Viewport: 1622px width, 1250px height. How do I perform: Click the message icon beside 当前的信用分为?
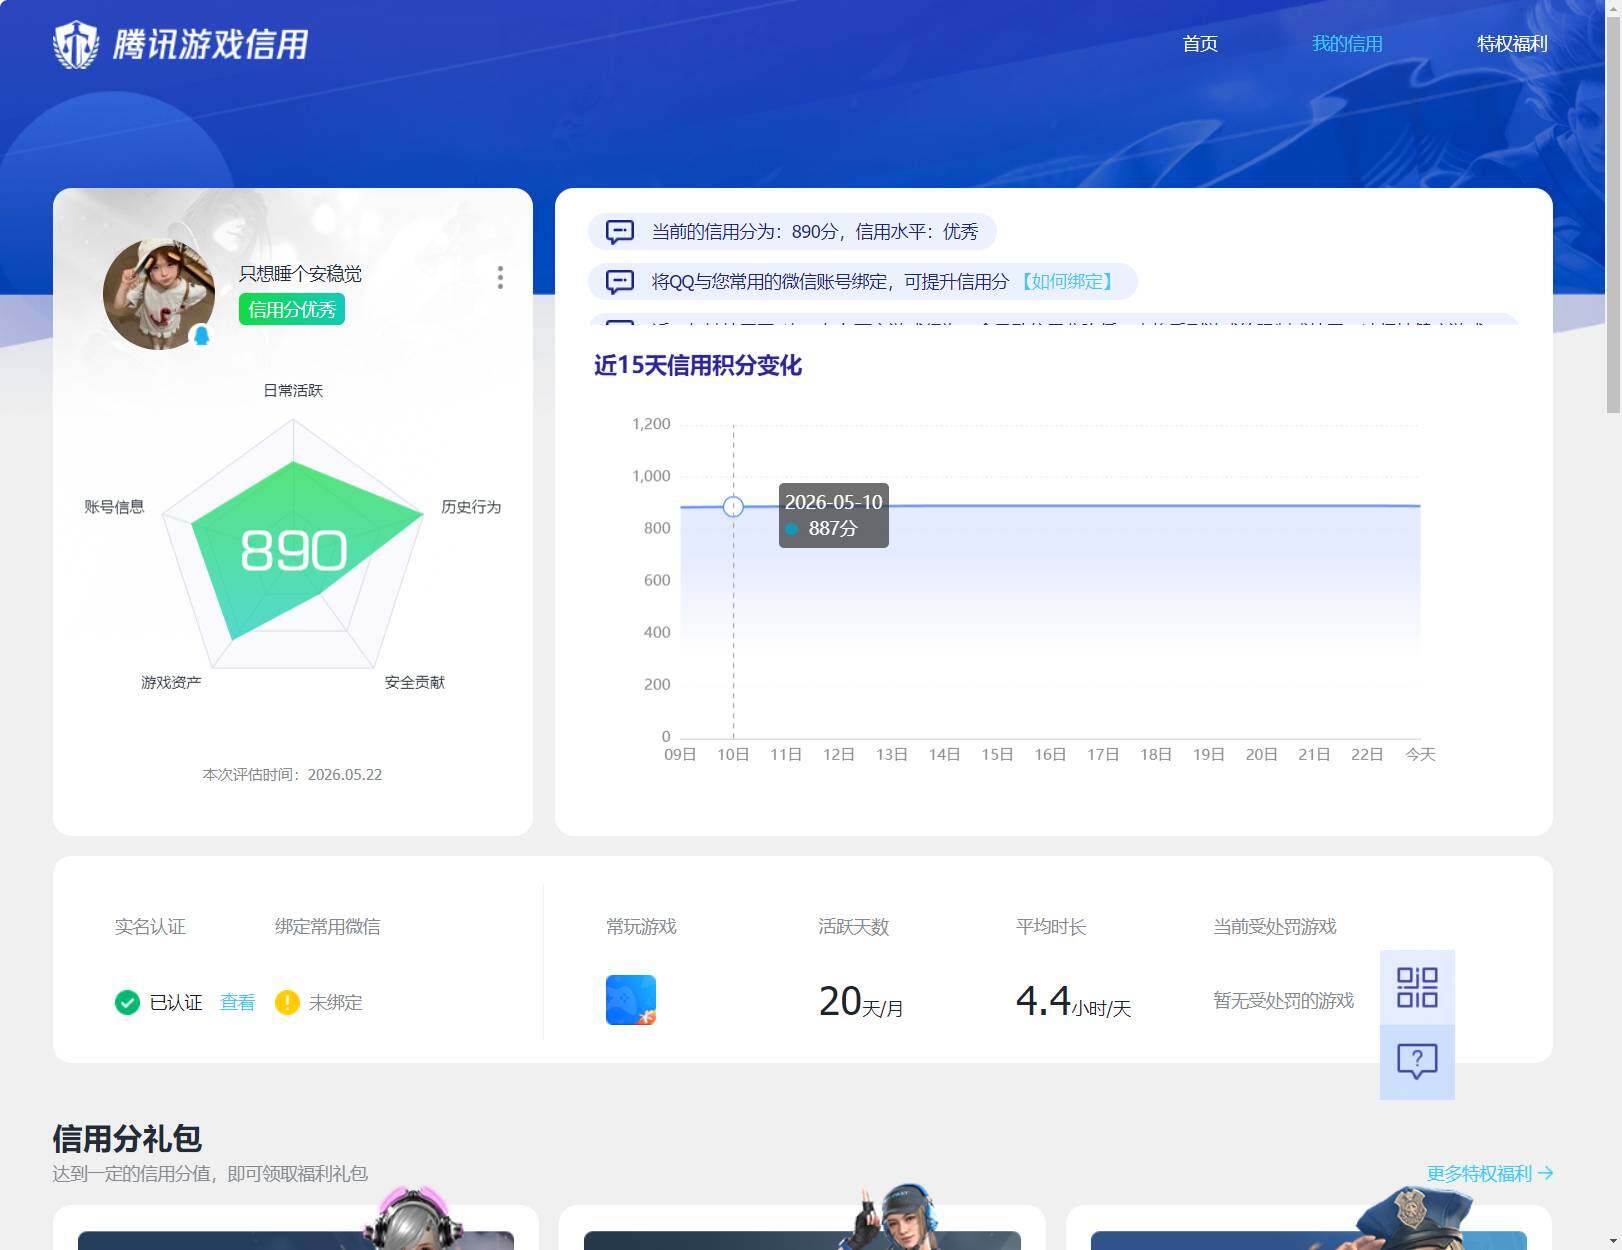point(620,232)
